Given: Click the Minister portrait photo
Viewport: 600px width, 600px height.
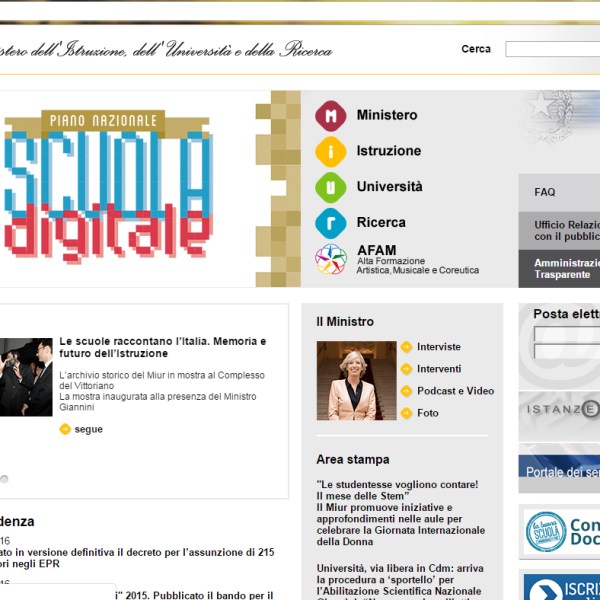Looking at the screenshot, I should [x=356, y=380].
